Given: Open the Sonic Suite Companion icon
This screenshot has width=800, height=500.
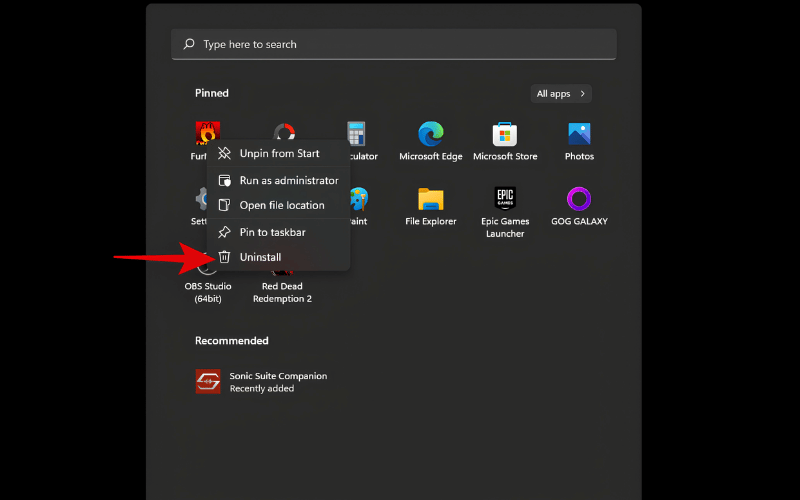Looking at the screenshot, I should click(x=208, y=382).
